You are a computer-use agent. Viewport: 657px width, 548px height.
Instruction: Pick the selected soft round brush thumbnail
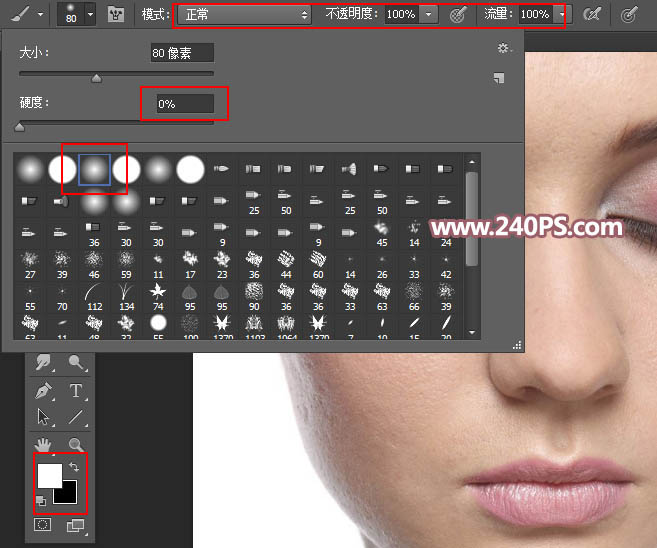(x=95, y=170)
